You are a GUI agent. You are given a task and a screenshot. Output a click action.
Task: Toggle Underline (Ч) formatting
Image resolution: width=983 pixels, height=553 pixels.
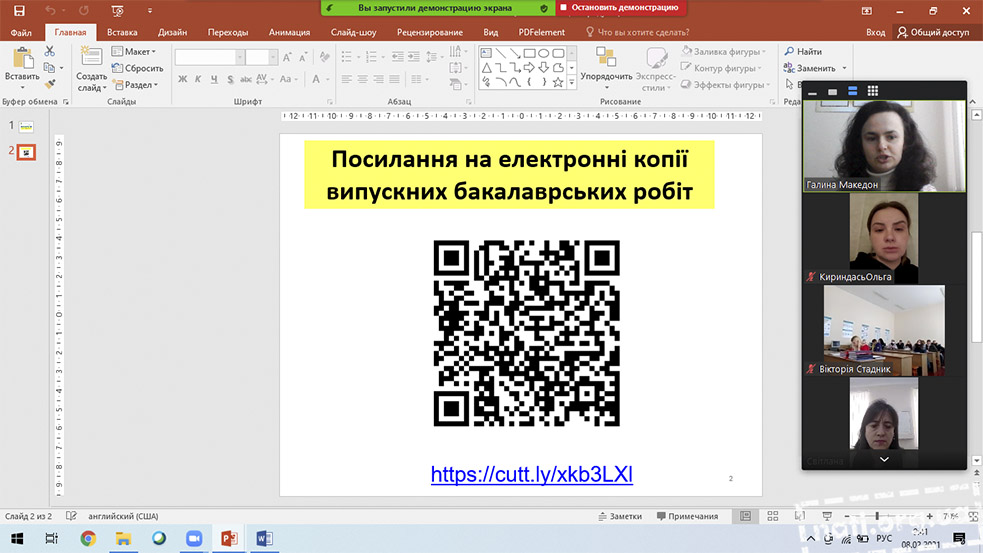(214, 80)
